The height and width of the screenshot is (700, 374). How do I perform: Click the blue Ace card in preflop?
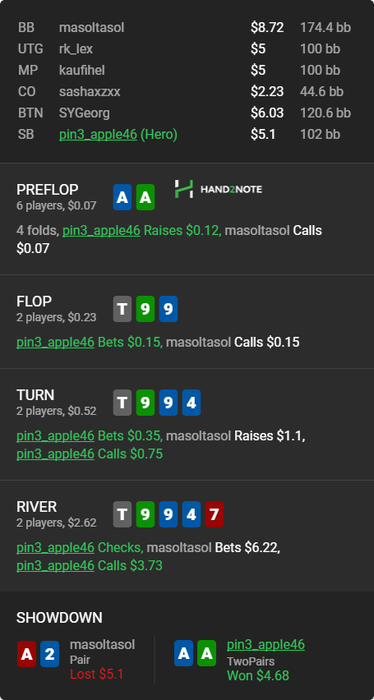click(x=122, y=197)
